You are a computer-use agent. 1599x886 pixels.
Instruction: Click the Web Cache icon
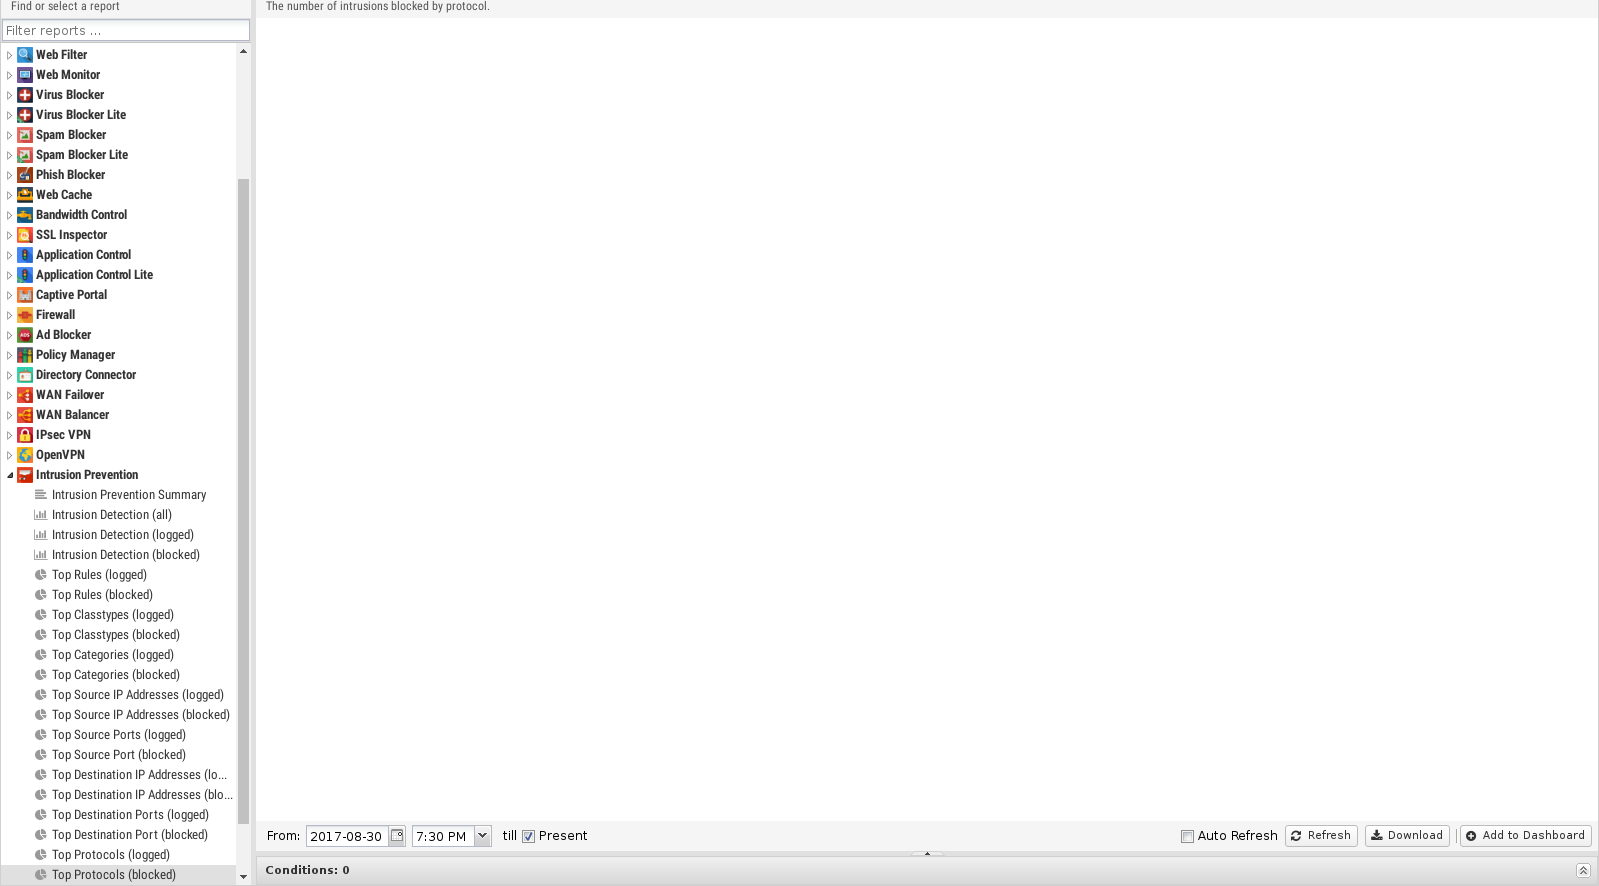[25, 195]
